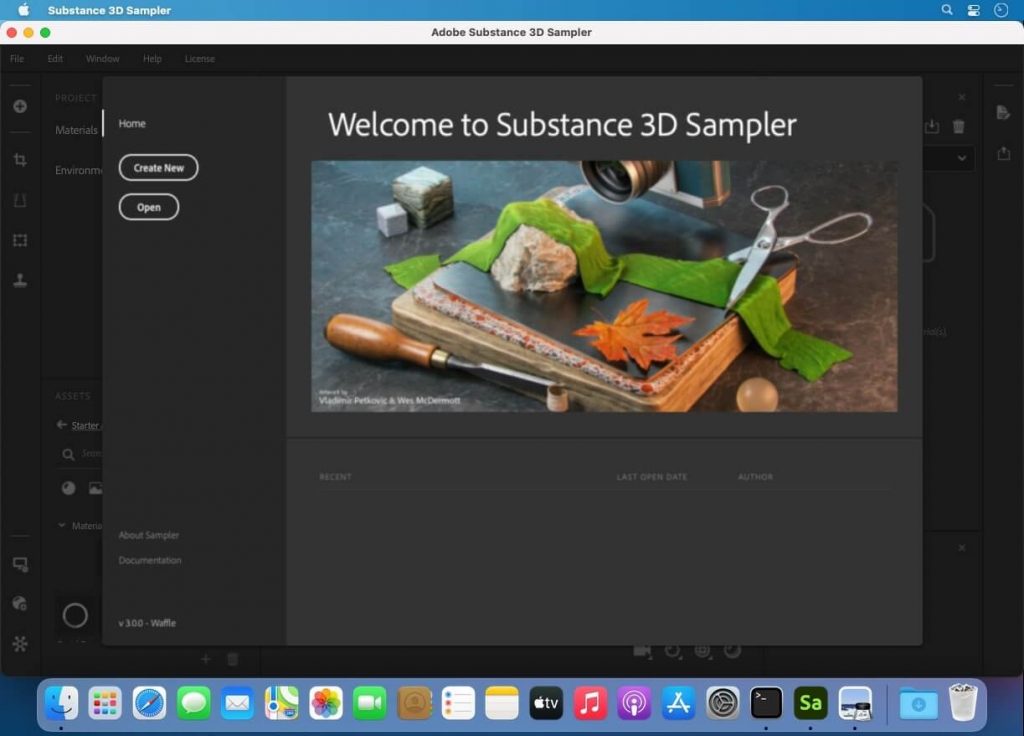Screen dimensions: 1024x736
Task: Click the camera icon below the viewport
Action: (x=640, y=651)
